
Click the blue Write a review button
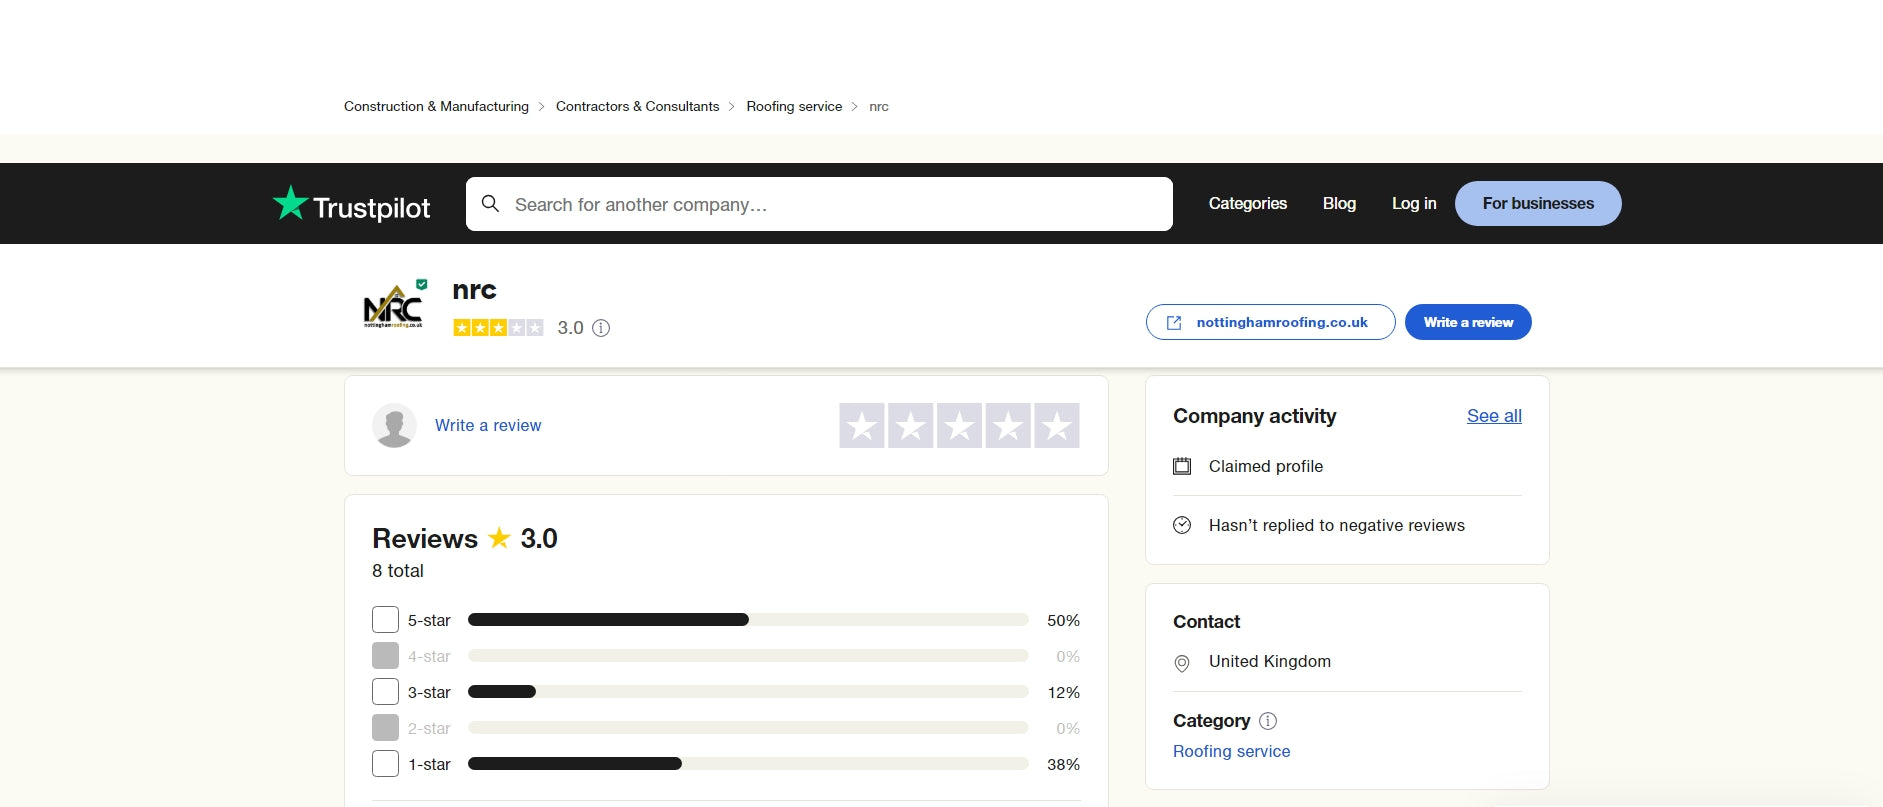[1468, 322]
